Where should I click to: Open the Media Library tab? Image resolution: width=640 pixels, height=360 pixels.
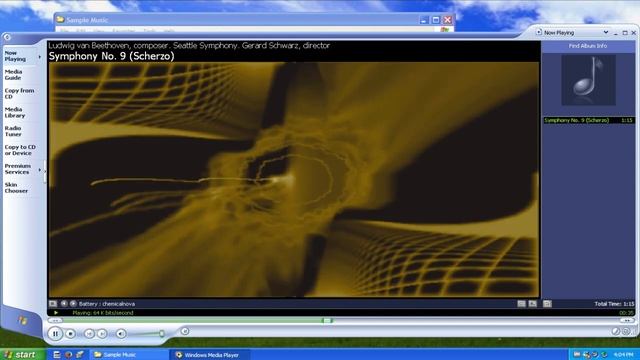point(15,112)
